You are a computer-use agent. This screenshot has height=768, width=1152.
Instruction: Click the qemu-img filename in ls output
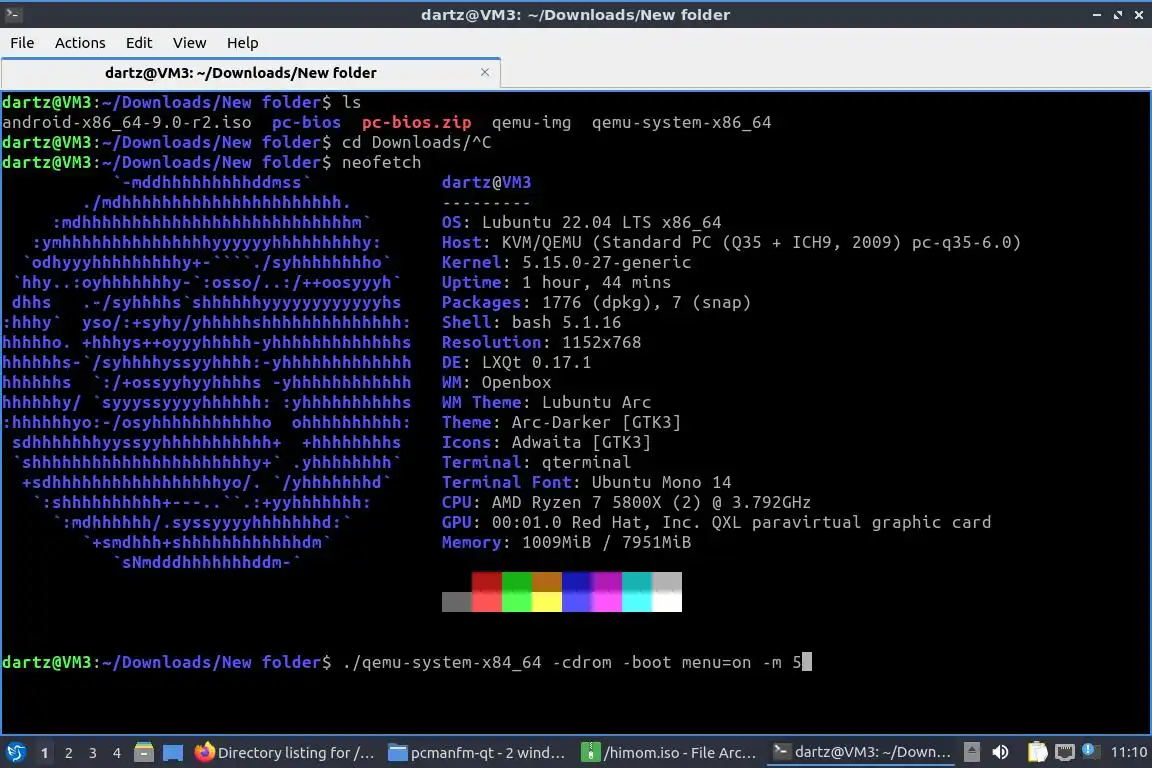(531, 122)
